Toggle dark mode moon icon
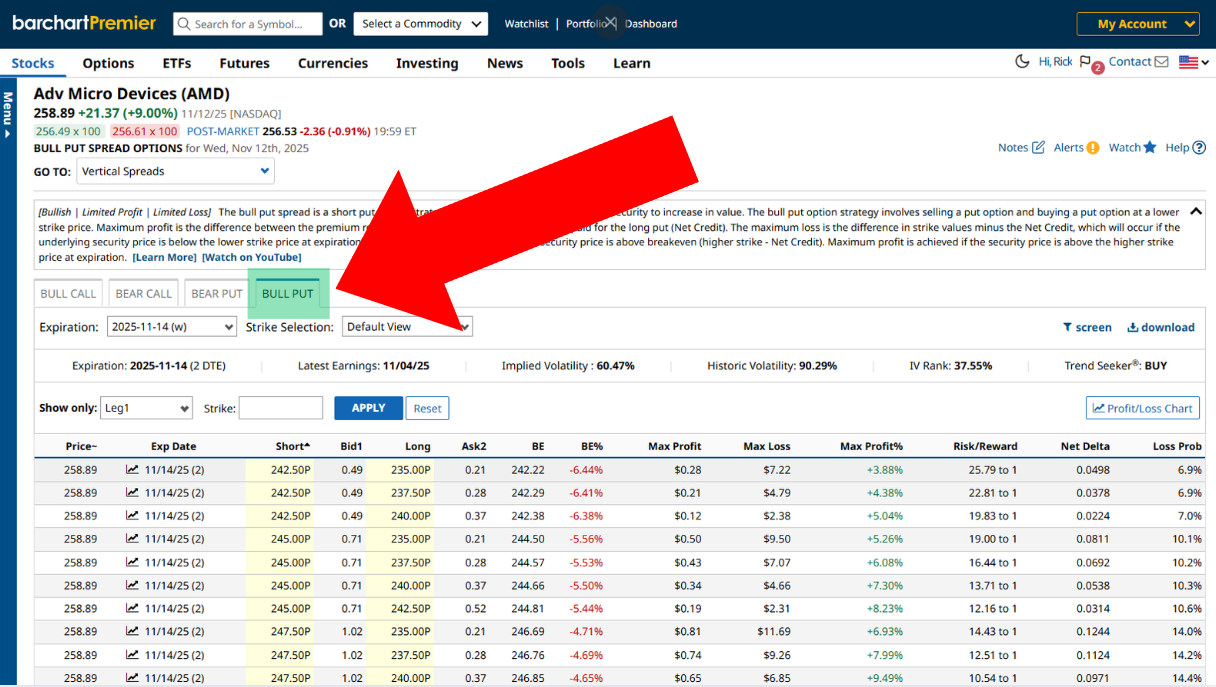This screenshot has width=1216, height=687. pos(1022,62)
